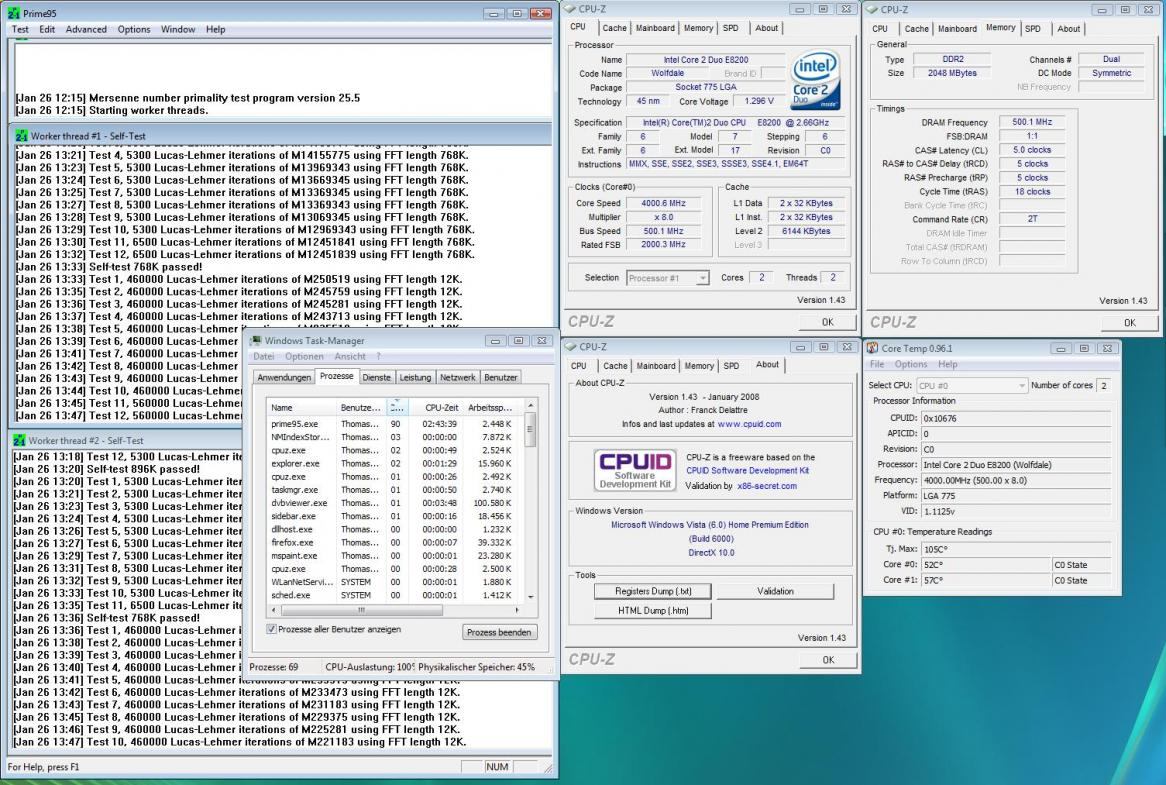Open the Test menu in Prime95
The width and height of the screenshot is (1166, 785).
coord(20,29)
